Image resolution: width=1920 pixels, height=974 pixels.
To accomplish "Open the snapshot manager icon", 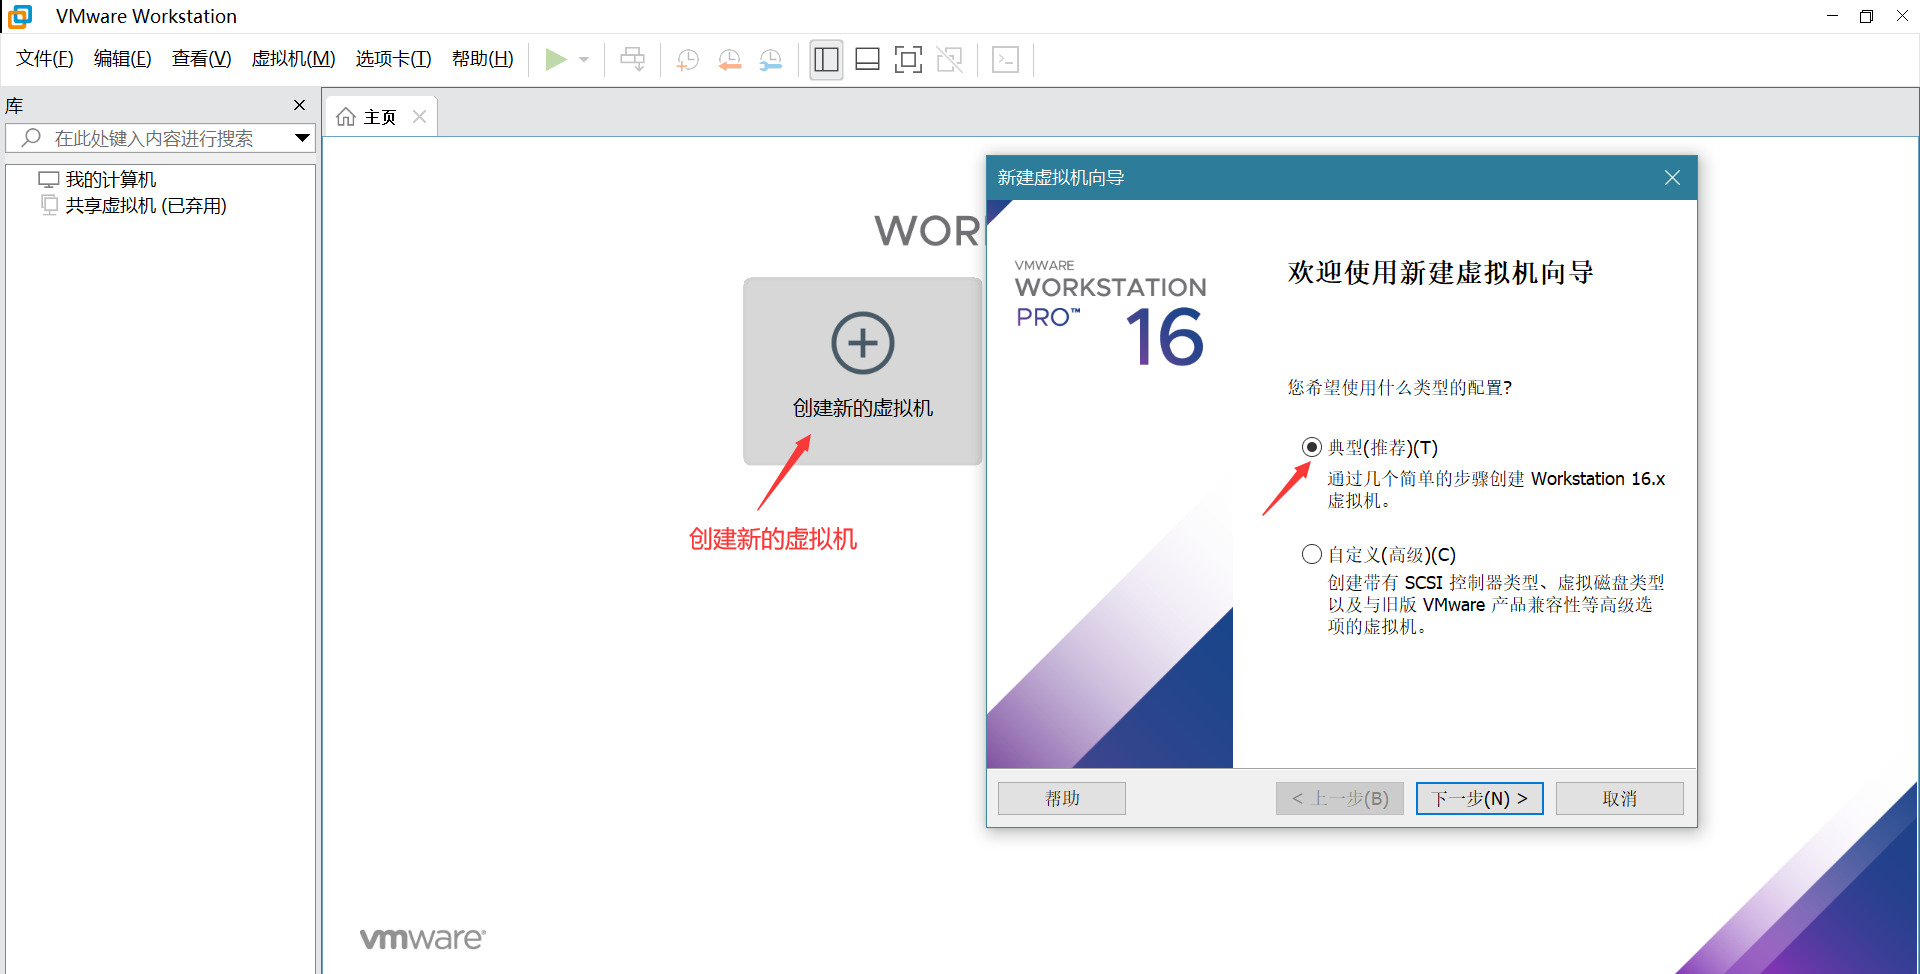I will click(x=770, y=60).
